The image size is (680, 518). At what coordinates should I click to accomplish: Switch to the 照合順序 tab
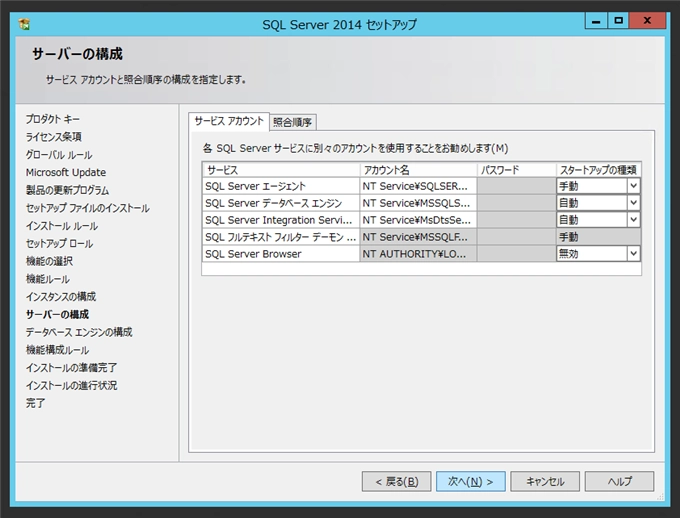click(x=293, y=122)
